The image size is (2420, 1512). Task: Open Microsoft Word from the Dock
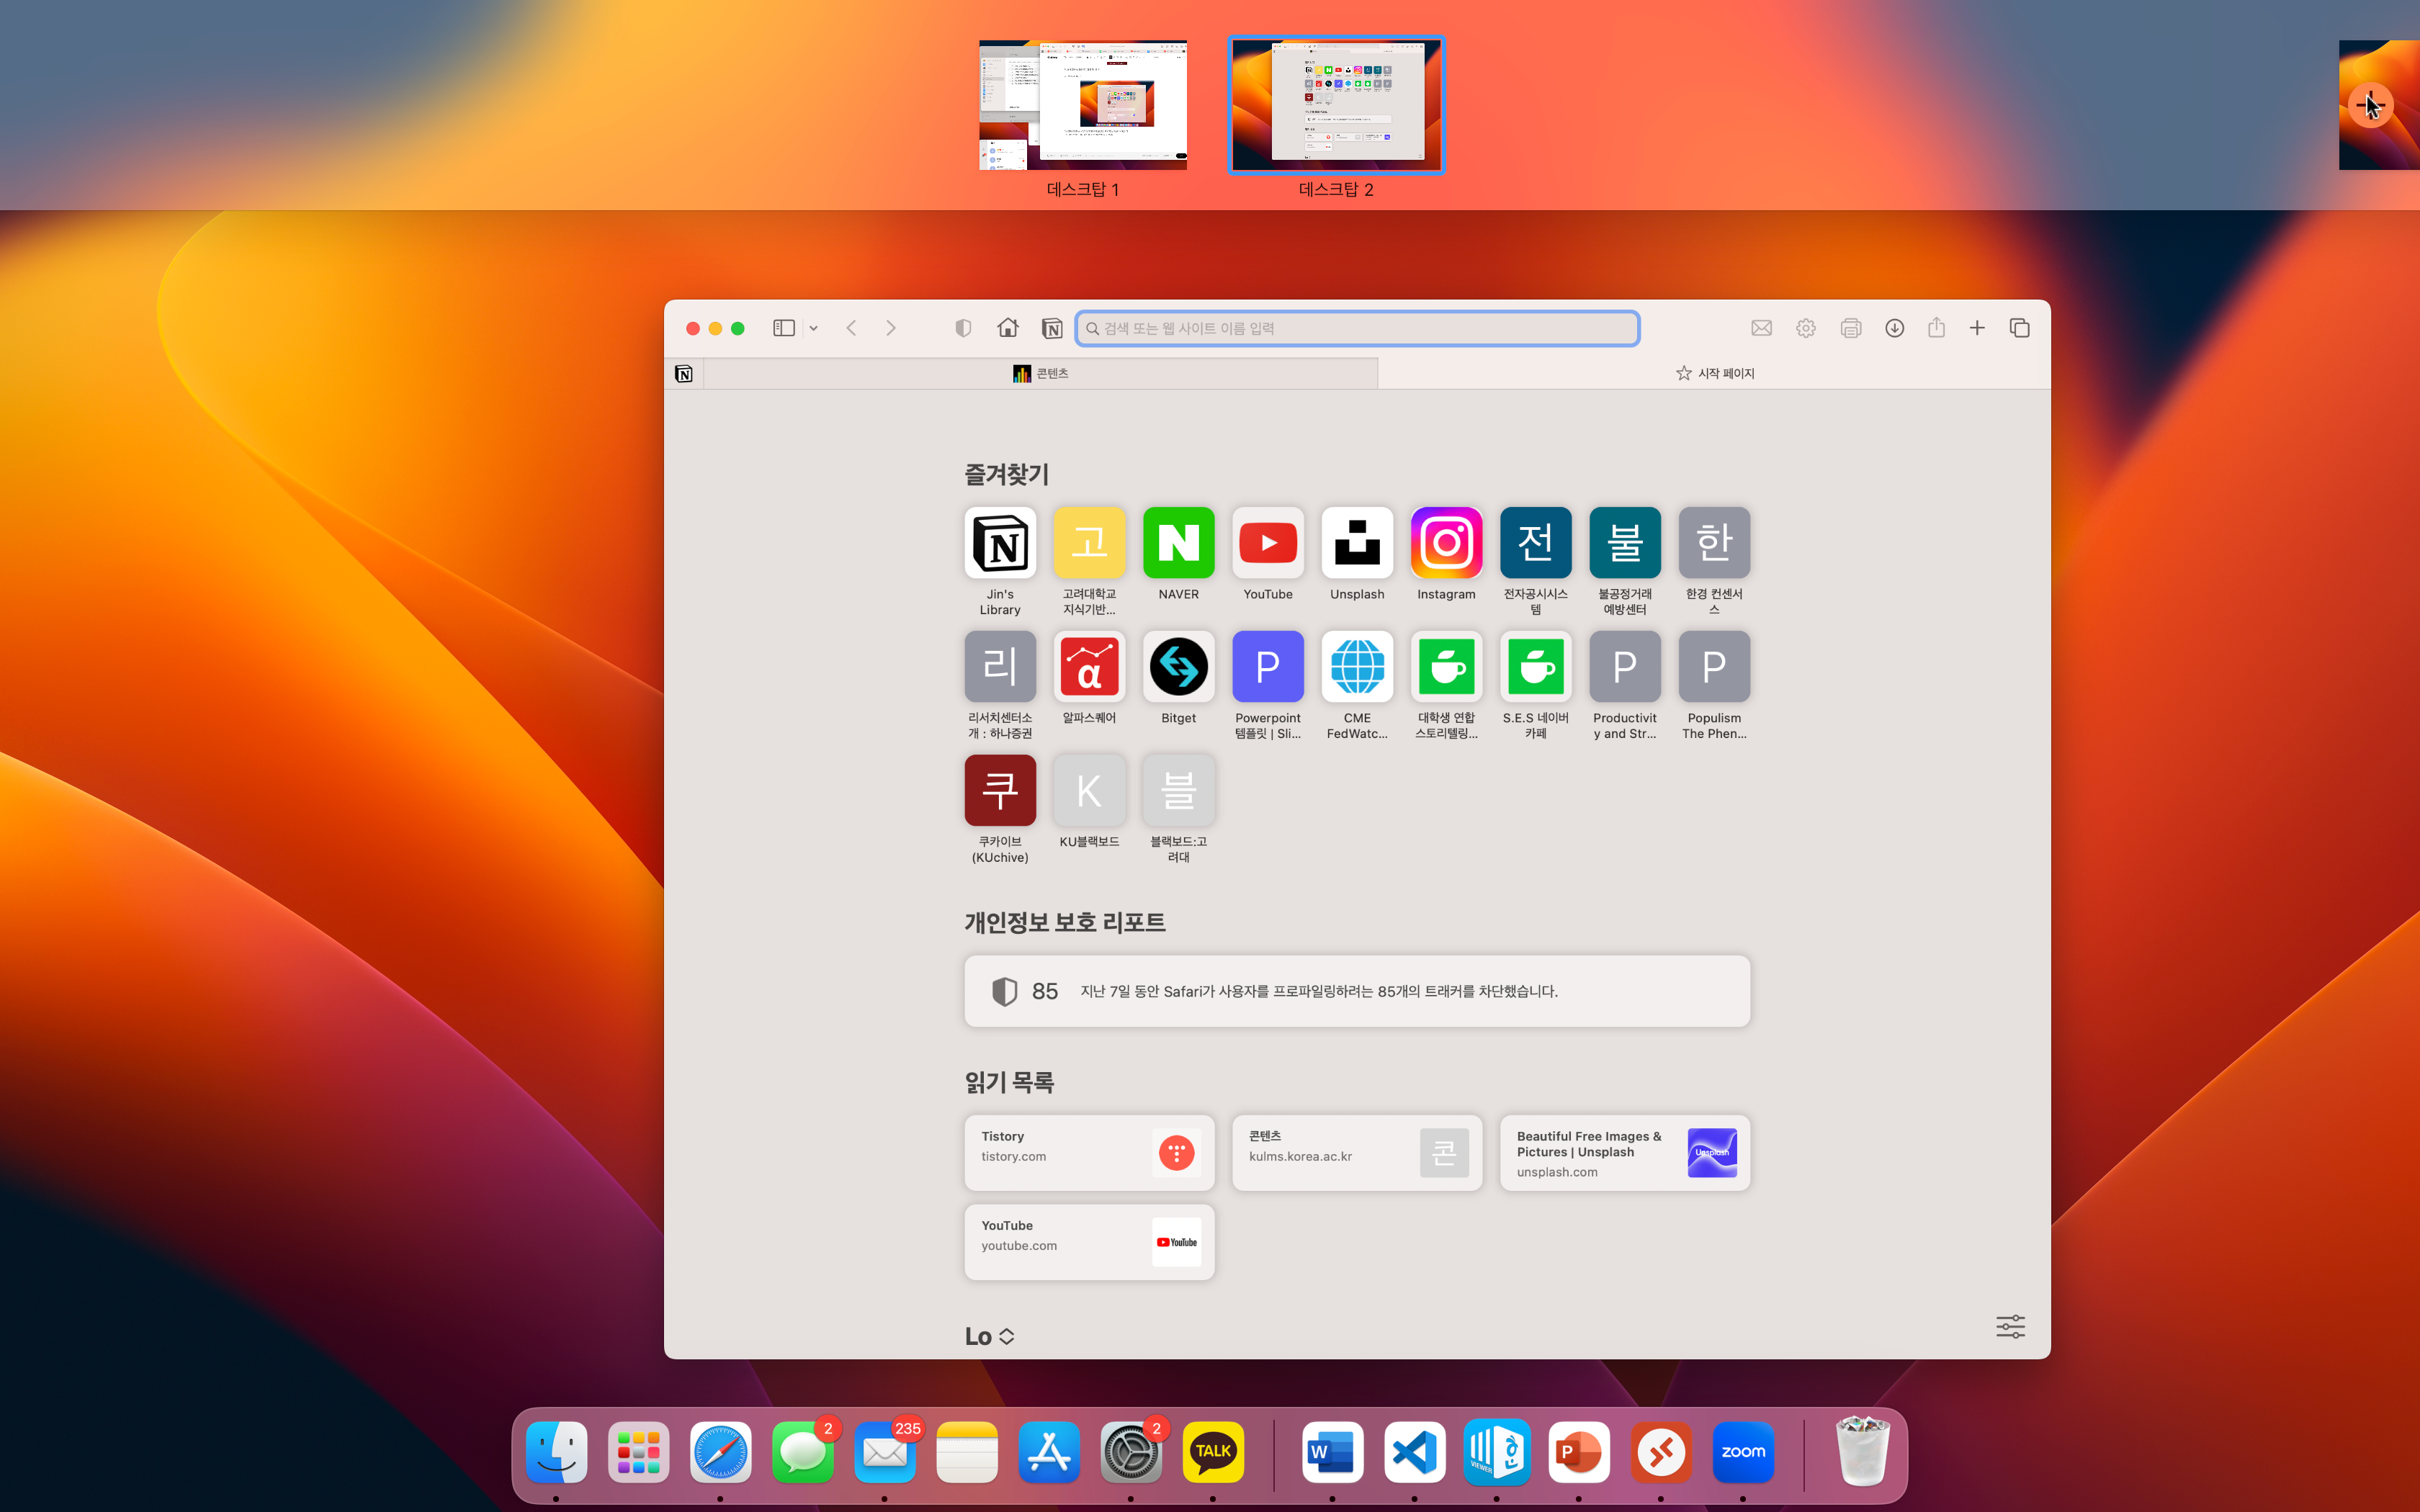(1333, 1452)
